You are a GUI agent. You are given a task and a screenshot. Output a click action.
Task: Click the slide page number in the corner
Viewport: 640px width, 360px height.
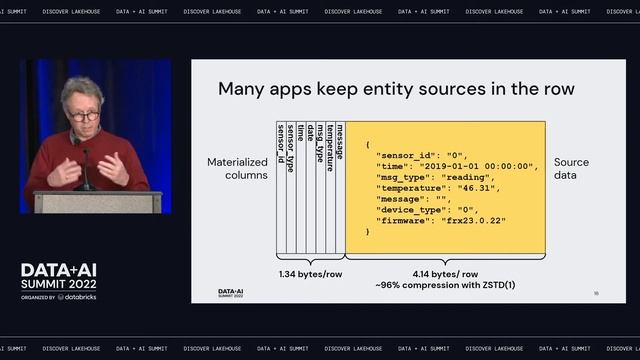click(x=596, y=293)
